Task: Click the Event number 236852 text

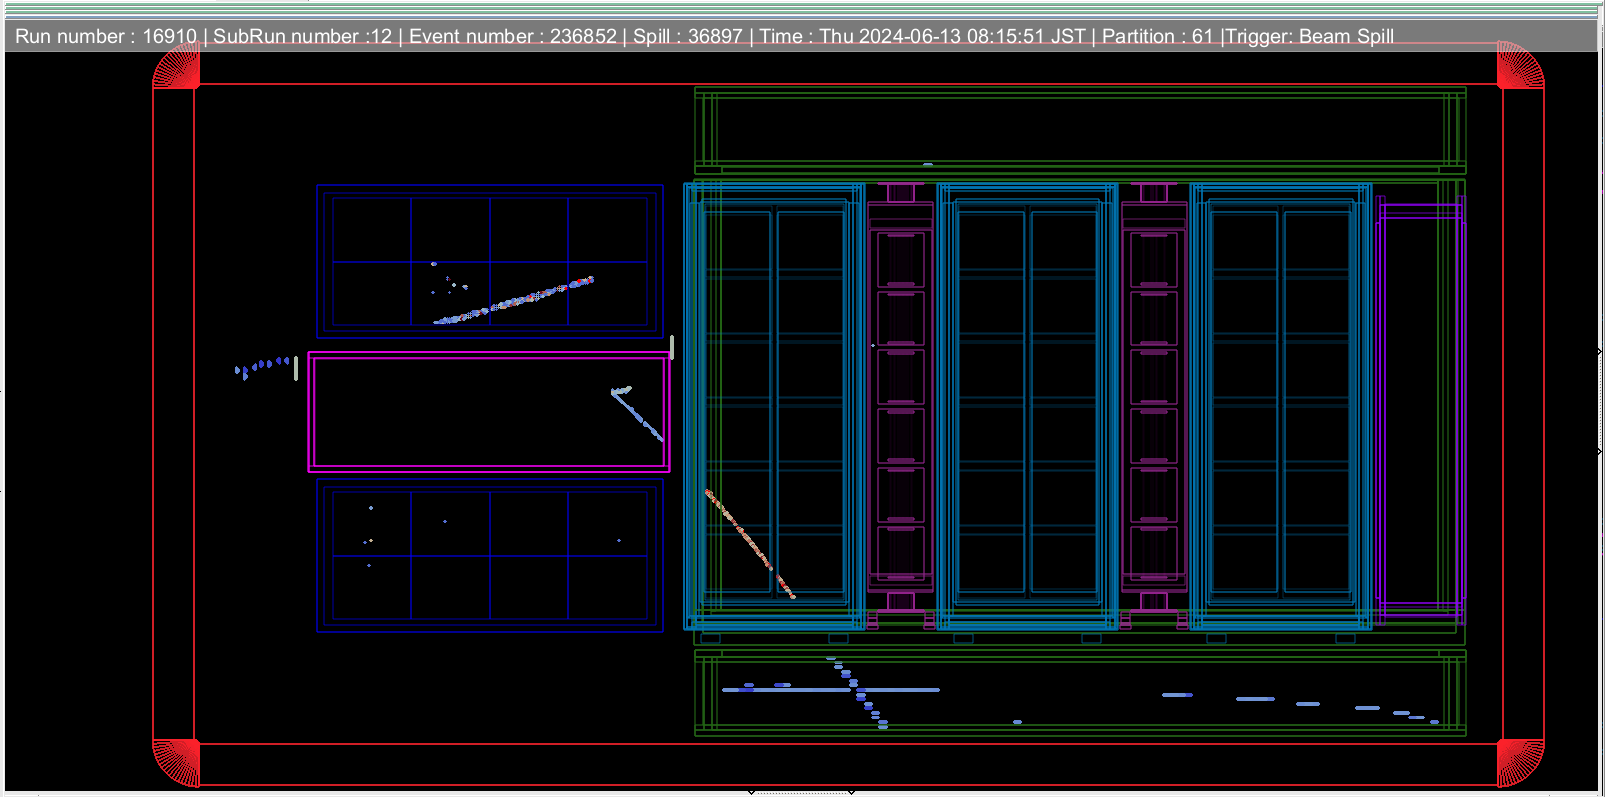Action: [512, 37]
